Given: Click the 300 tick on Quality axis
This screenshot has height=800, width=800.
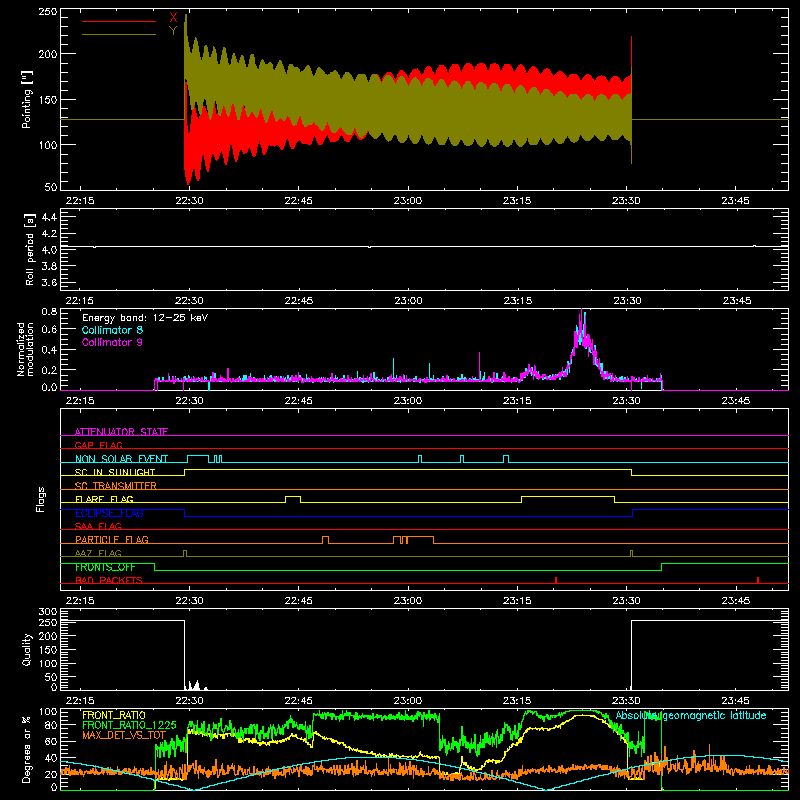Looking at the screenshot, I should click(48, 611).
